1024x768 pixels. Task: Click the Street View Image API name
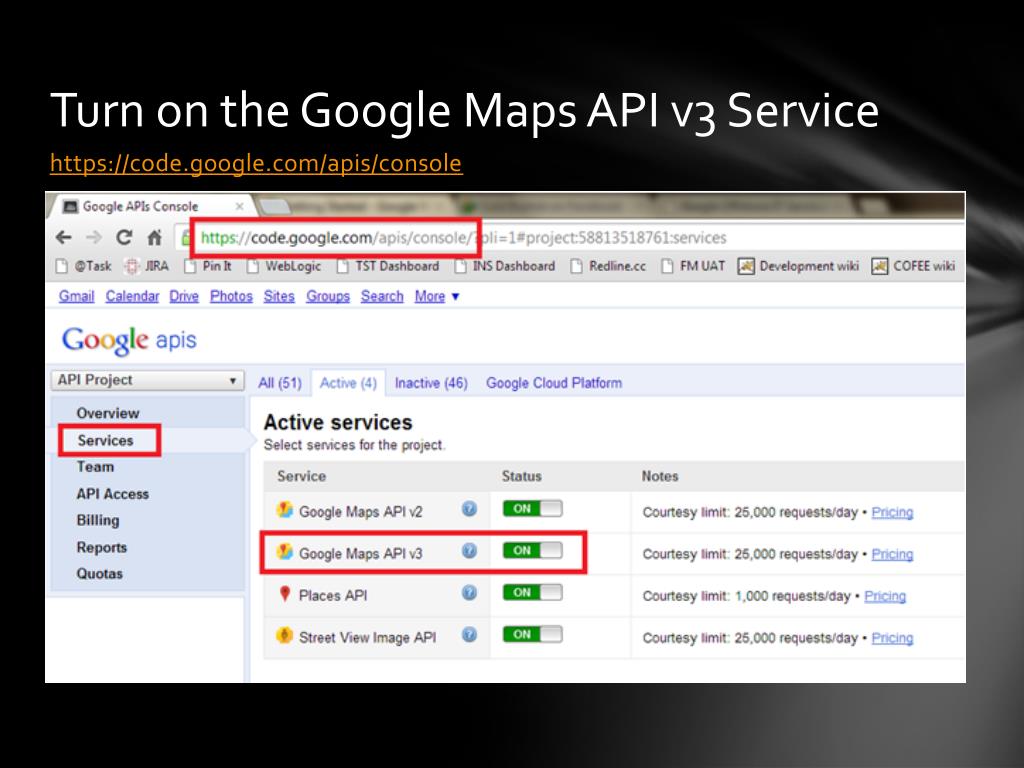[x=367, y=637]
